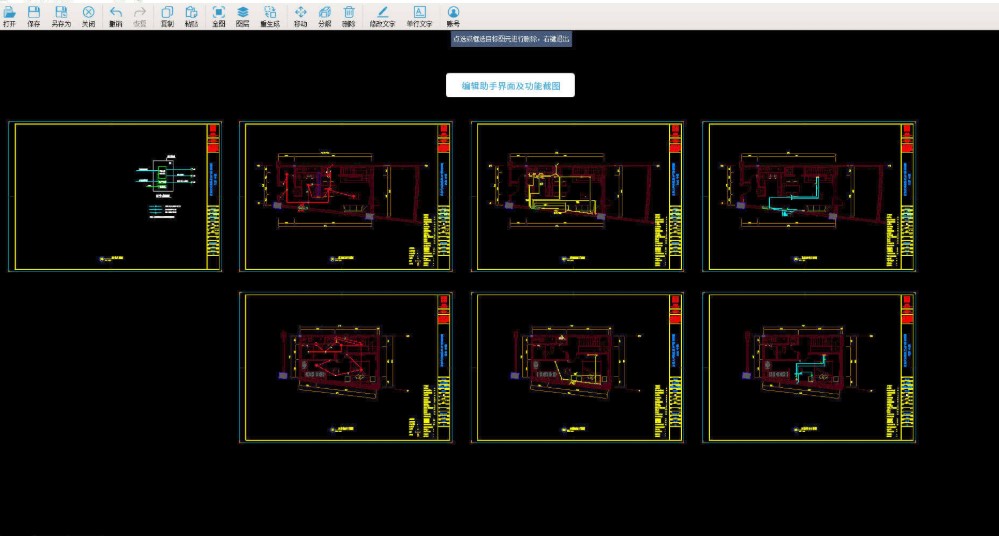Screen dimensions: 999x536
Task: Select the 单行文字 (Single-line Text) tool
Action: pos(419,14)
